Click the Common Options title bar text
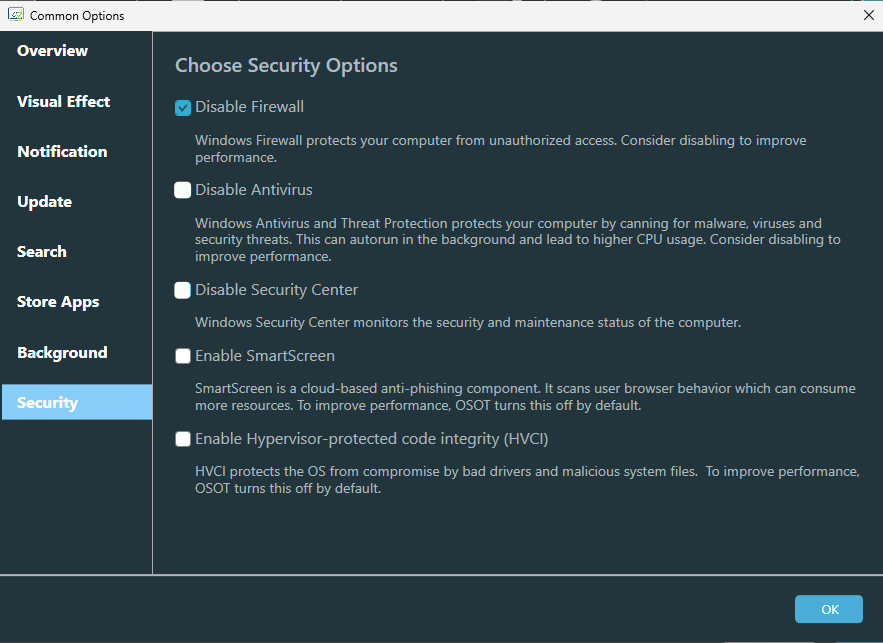The image size is (883, 643). pos(78,16)
